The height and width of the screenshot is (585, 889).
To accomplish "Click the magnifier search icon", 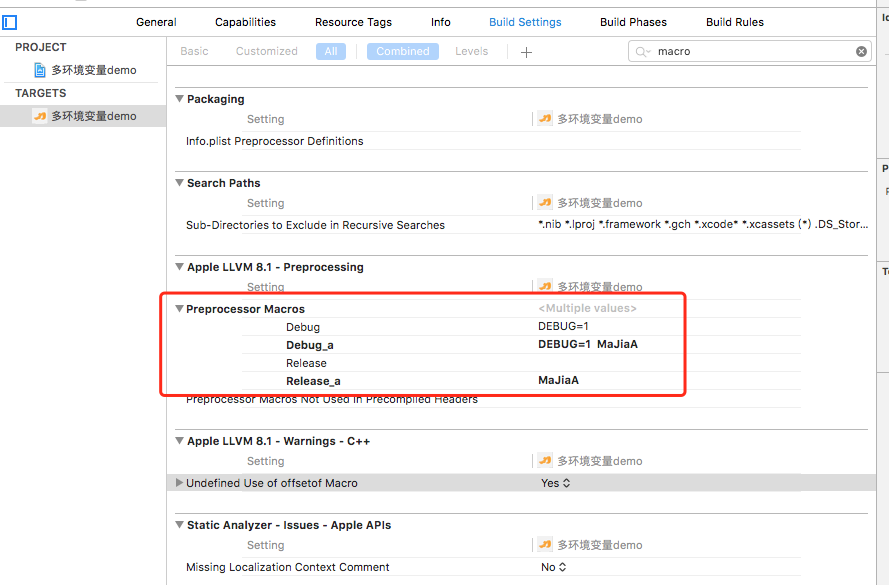I will pyautogui.click(x=642, y=52).
